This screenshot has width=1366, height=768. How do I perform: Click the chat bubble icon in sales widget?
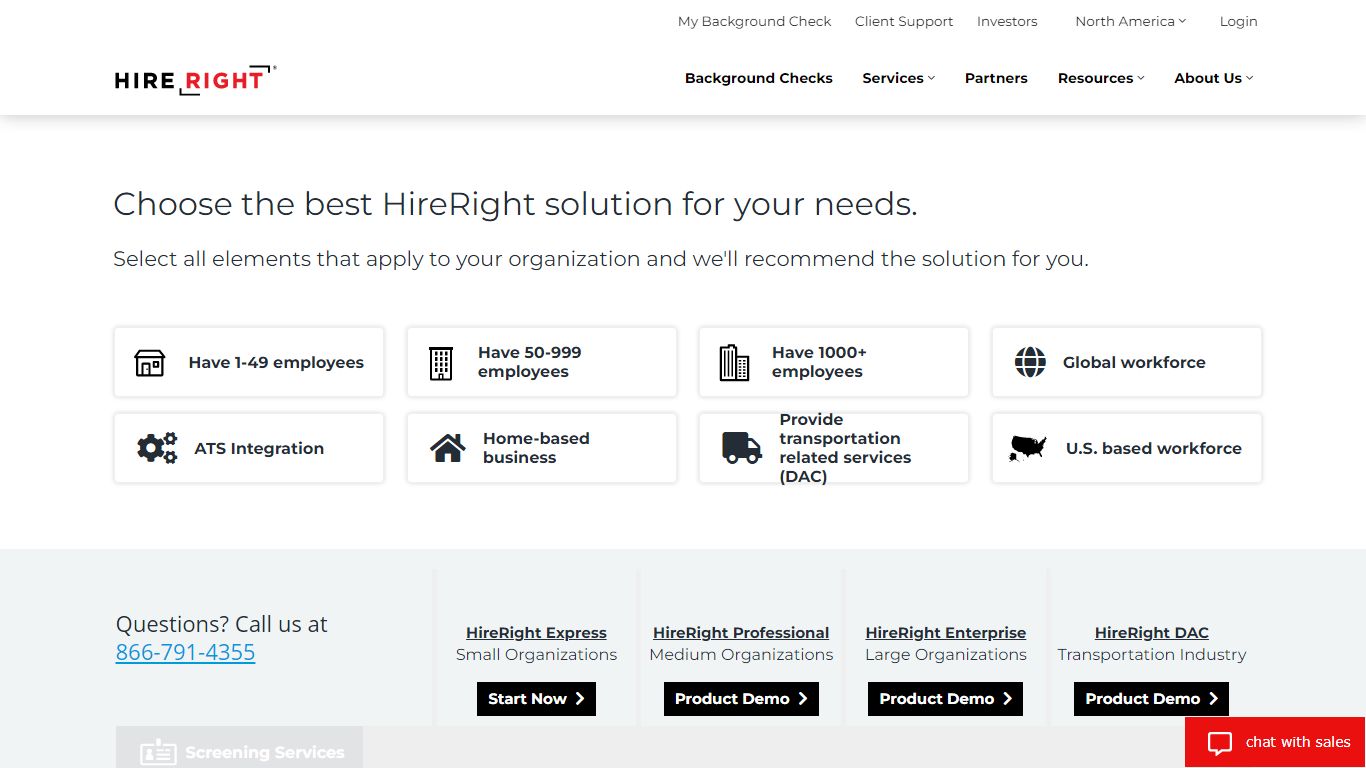(x=1220, y=743)
